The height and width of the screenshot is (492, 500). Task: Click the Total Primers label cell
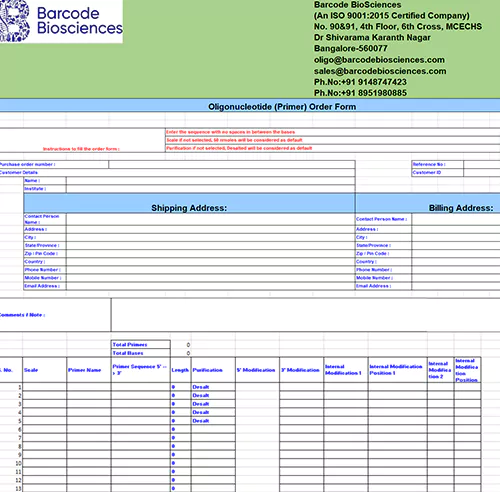tap(141, 344)
